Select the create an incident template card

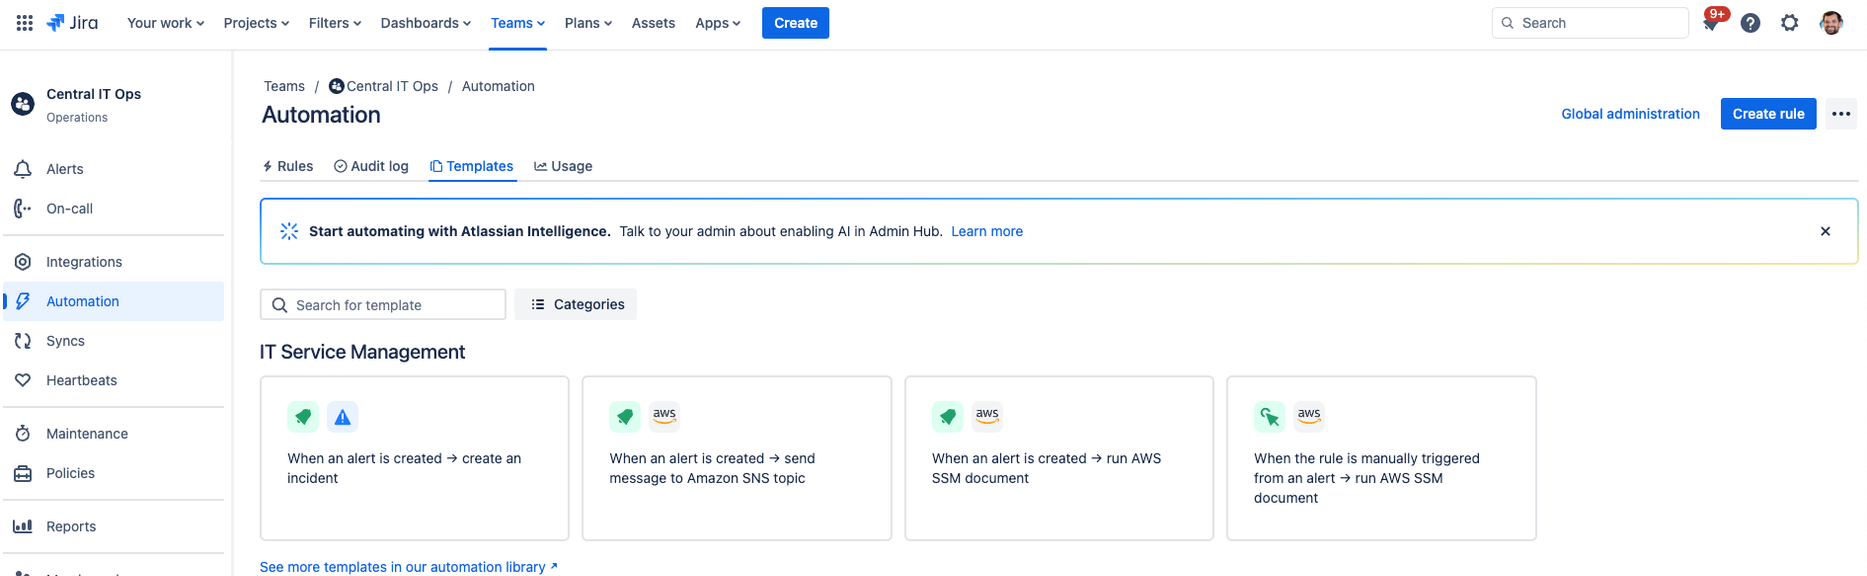click(414, 458)
